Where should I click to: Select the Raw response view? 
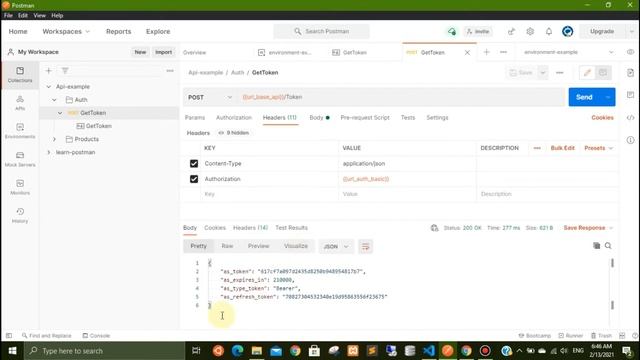(x=227, y=246)
